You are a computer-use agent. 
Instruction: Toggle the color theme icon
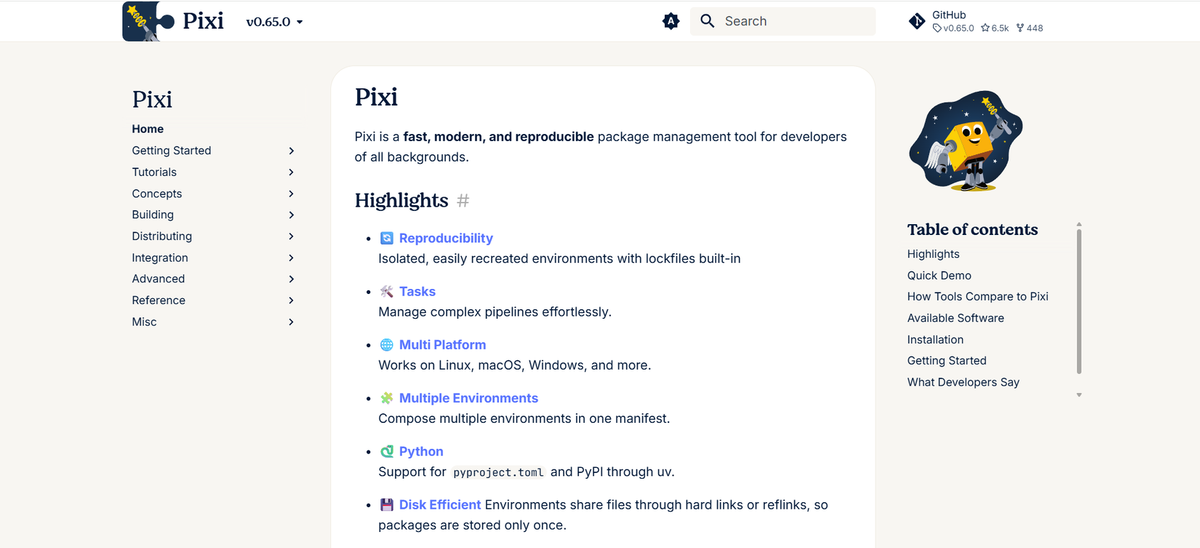tap(671, 21)
